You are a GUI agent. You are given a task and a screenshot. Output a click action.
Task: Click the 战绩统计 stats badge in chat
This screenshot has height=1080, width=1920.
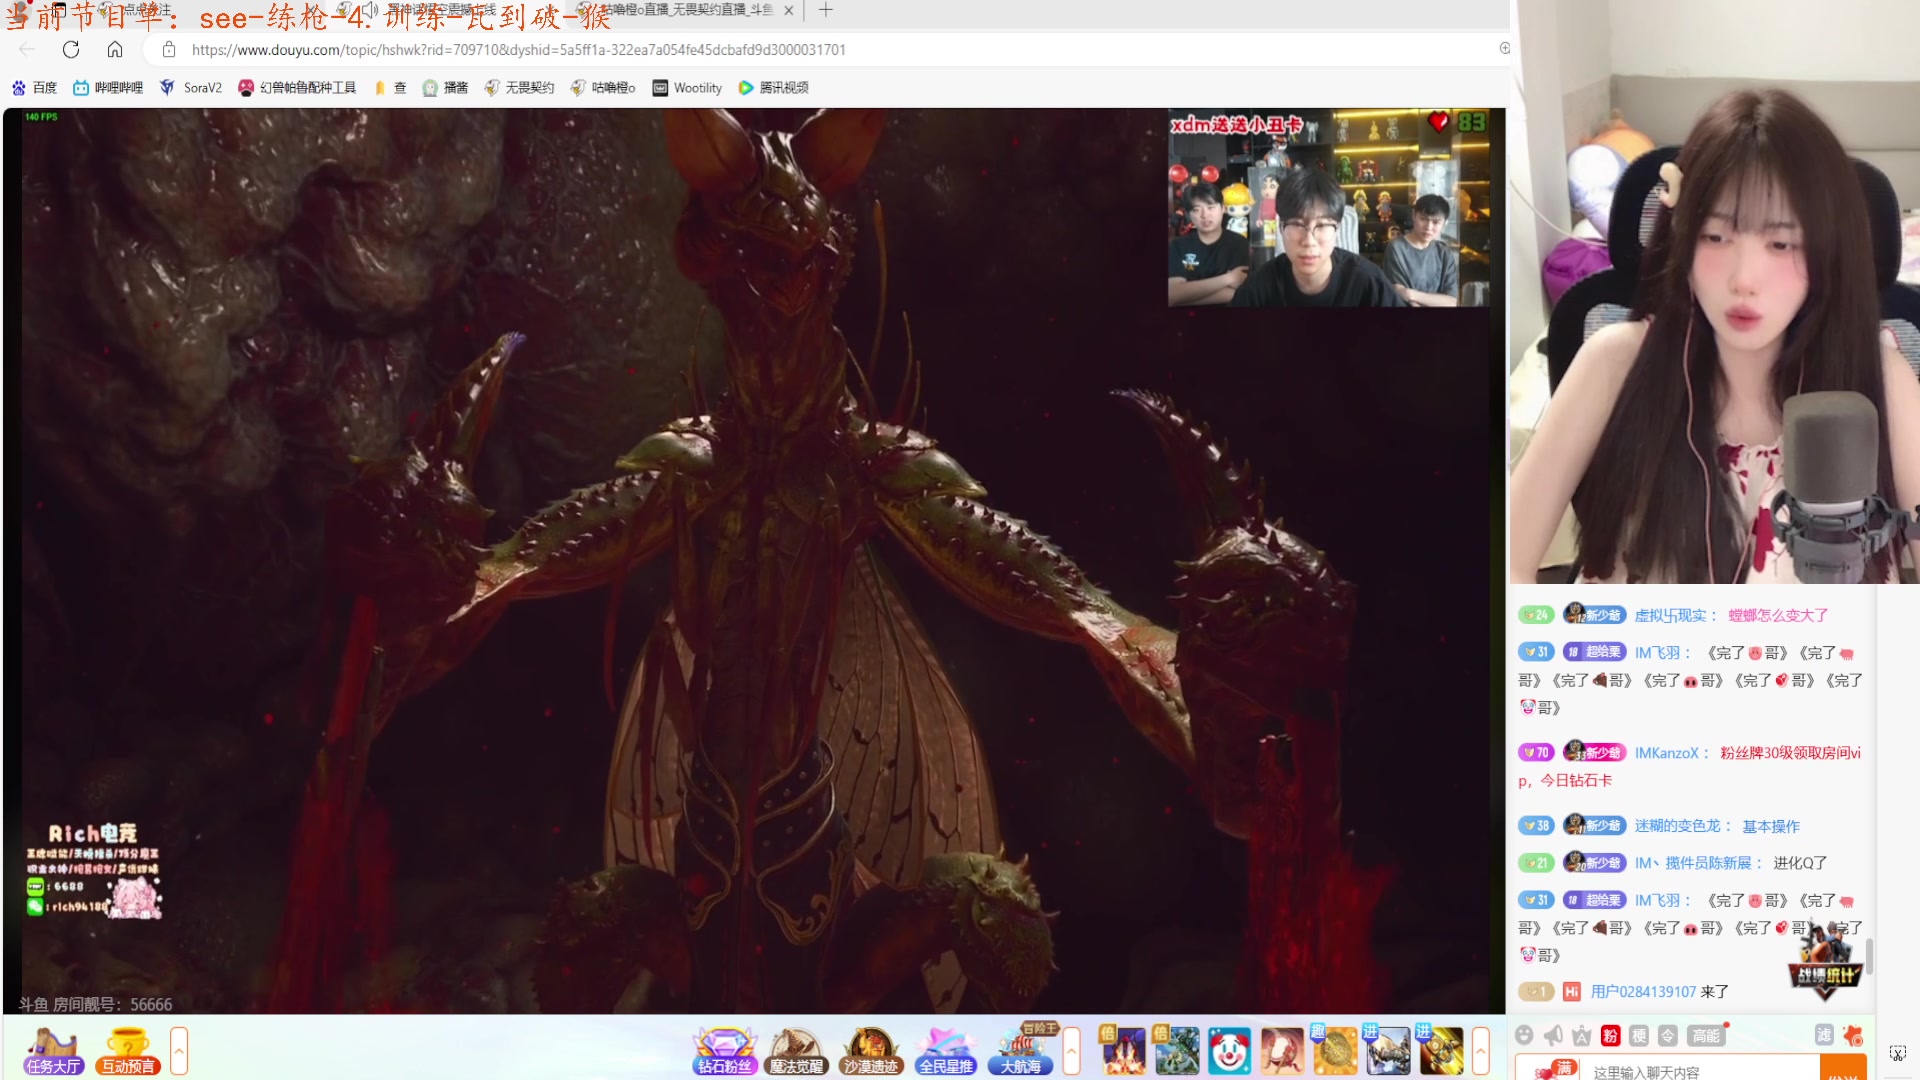point(1825,964)
